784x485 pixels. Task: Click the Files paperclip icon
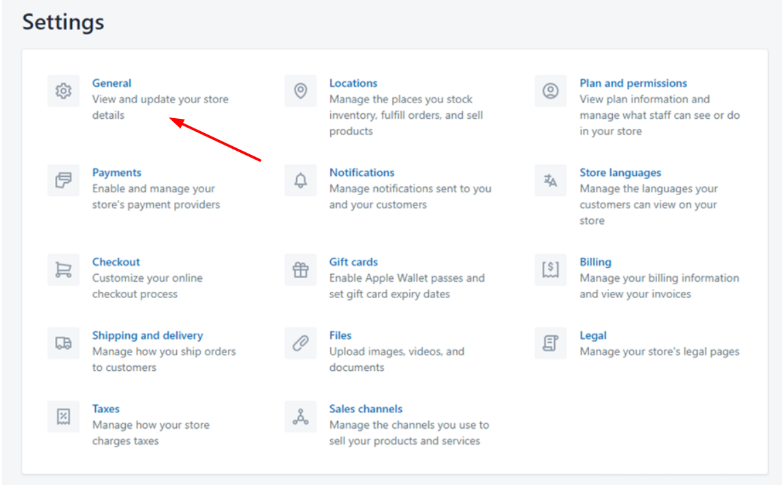tap(300, 343)
